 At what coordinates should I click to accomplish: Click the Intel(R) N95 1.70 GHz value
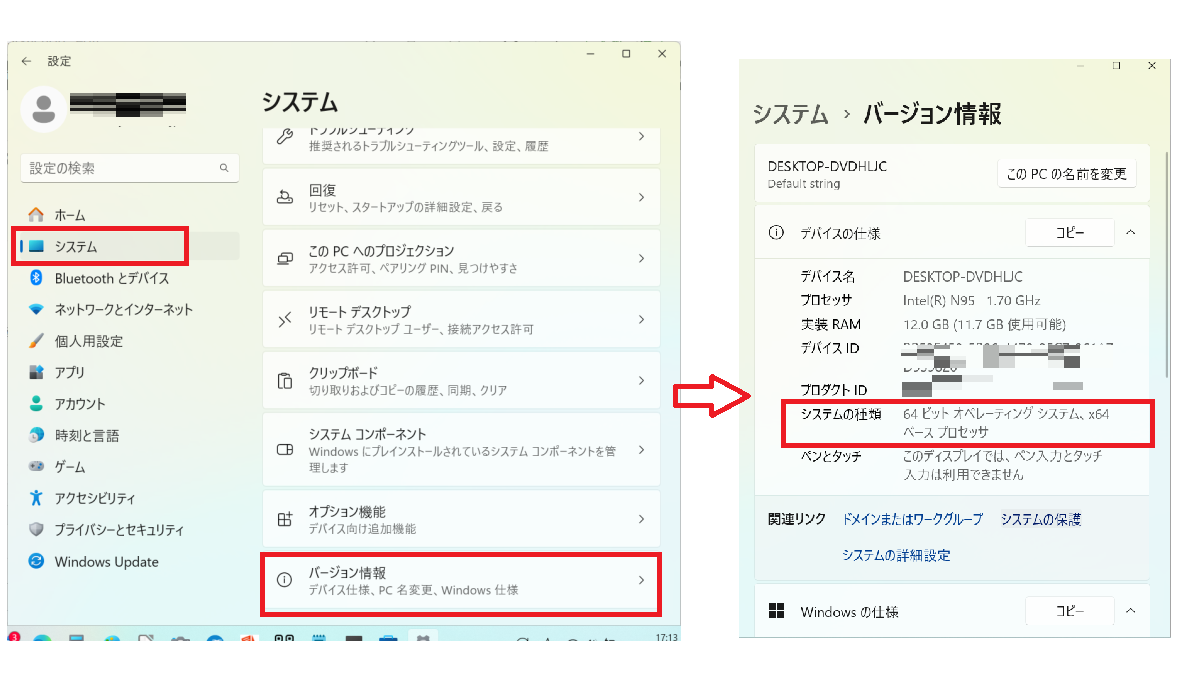pyautogui.click(x=972, y=300)
